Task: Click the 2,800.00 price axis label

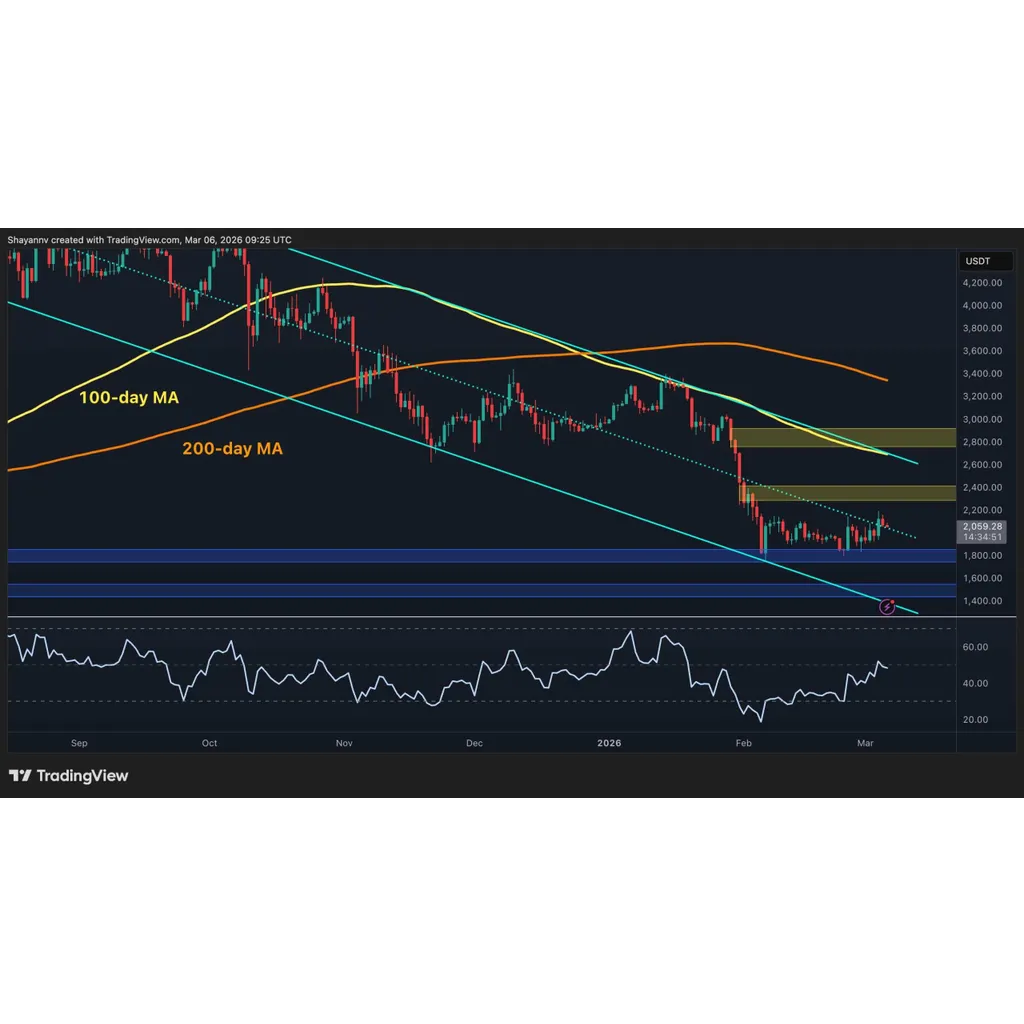Action: (x=982, y=442)
